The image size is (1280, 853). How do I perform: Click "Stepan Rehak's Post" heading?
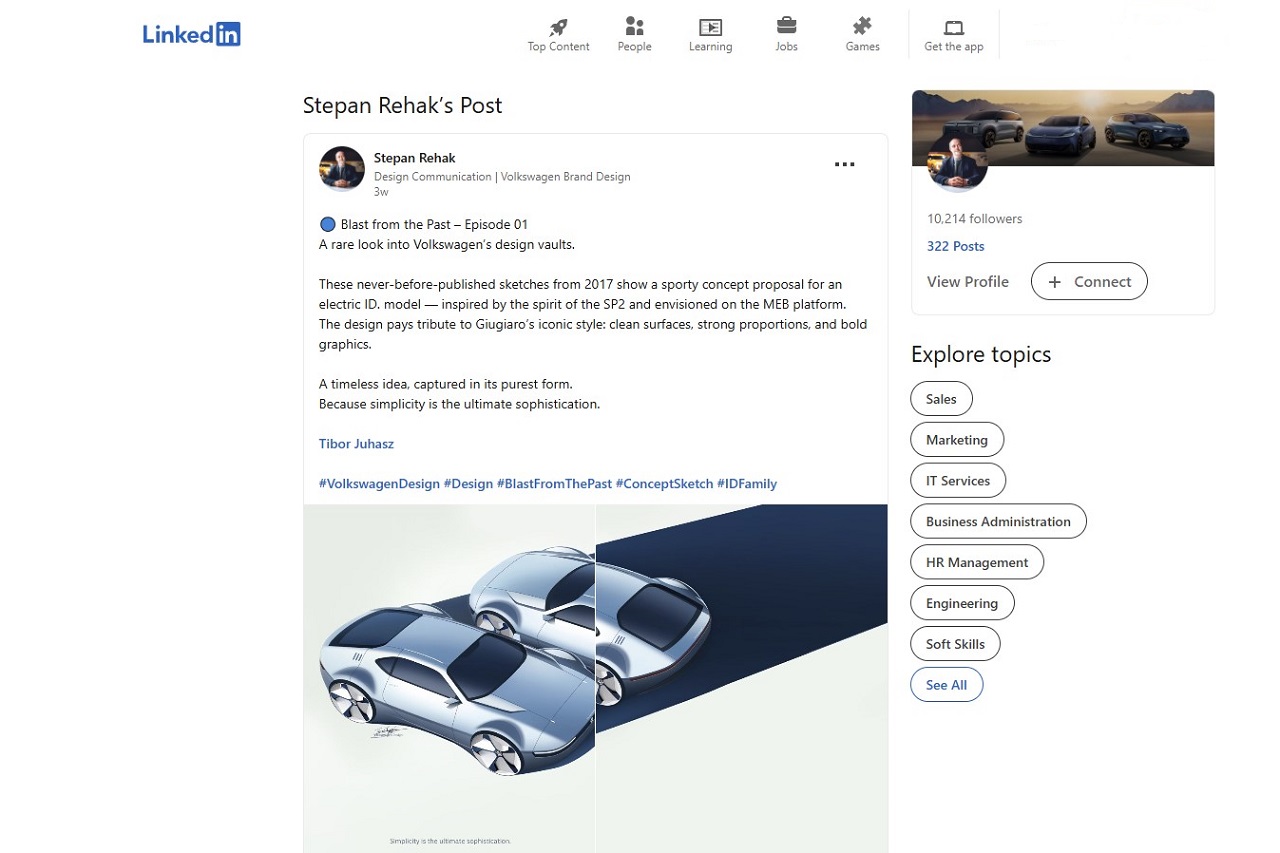[x=402, y=105]
